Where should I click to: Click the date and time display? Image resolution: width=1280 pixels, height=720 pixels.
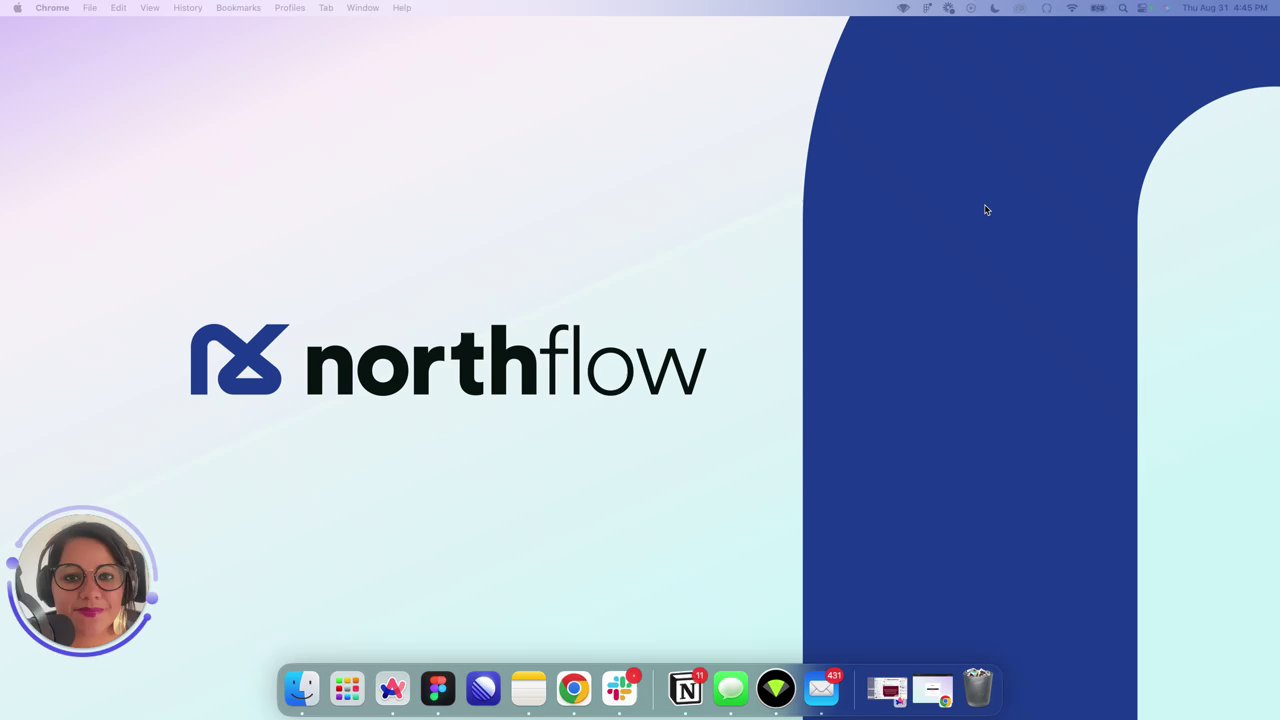pos(1225,8)
